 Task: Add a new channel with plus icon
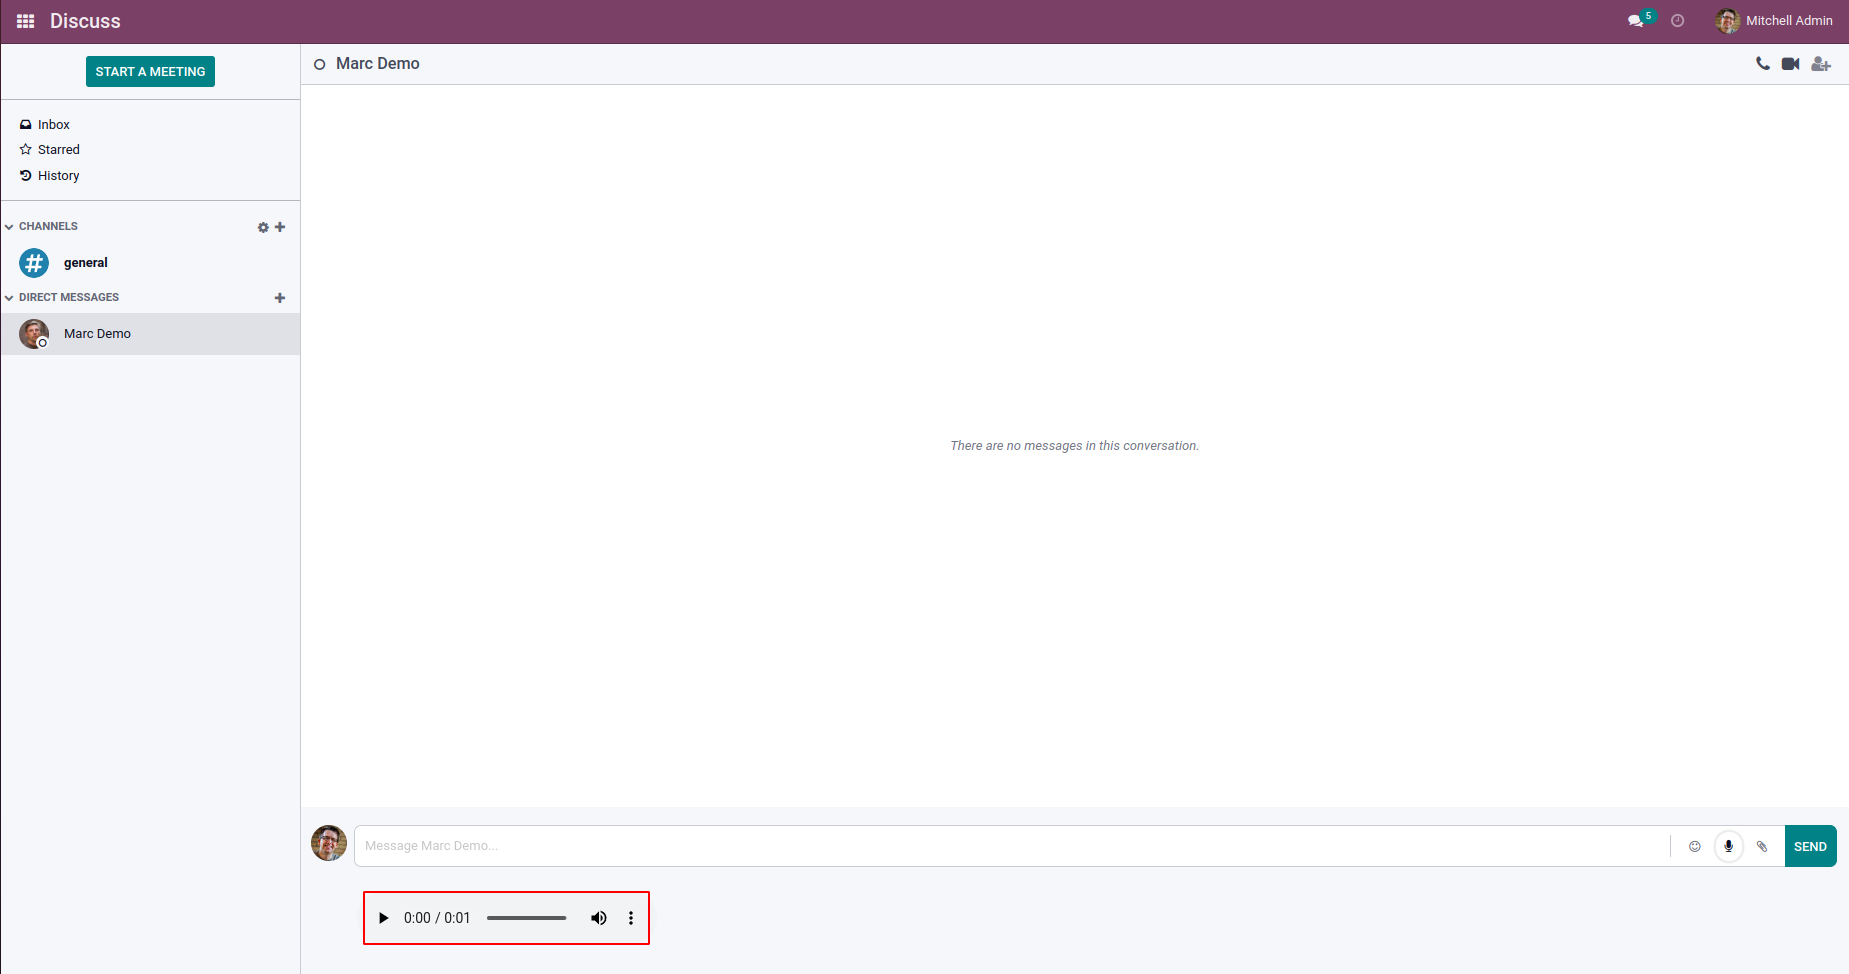click(280, 227)
